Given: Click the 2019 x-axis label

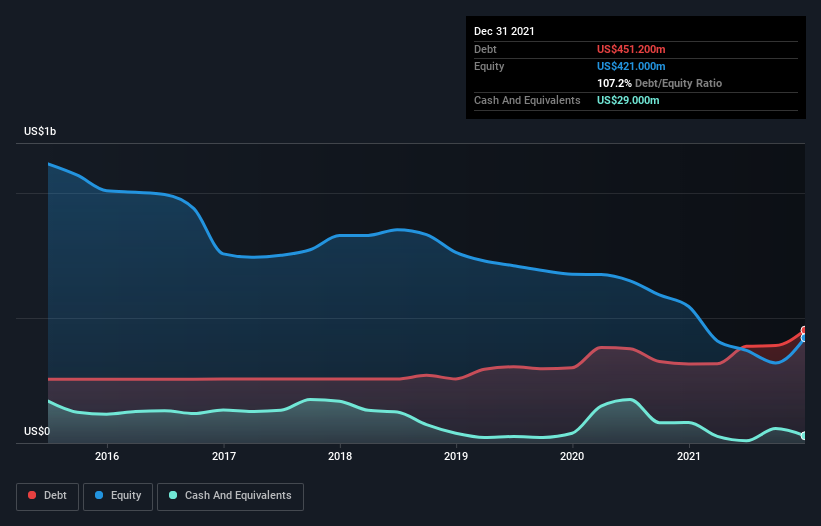Looking at the screenshot, I should 456,456.
